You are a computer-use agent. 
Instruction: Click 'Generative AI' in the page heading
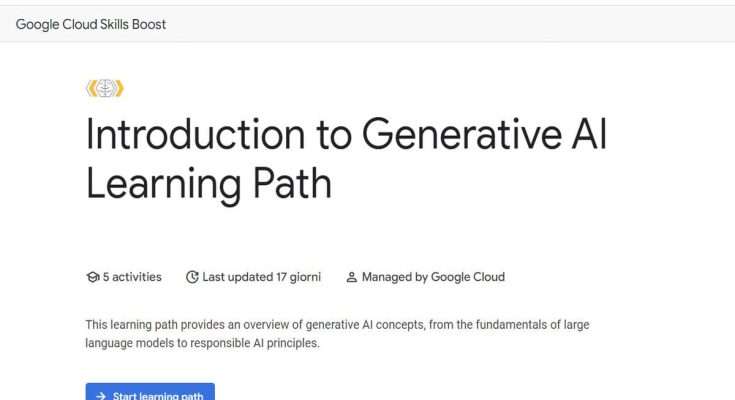click(484, 134)
